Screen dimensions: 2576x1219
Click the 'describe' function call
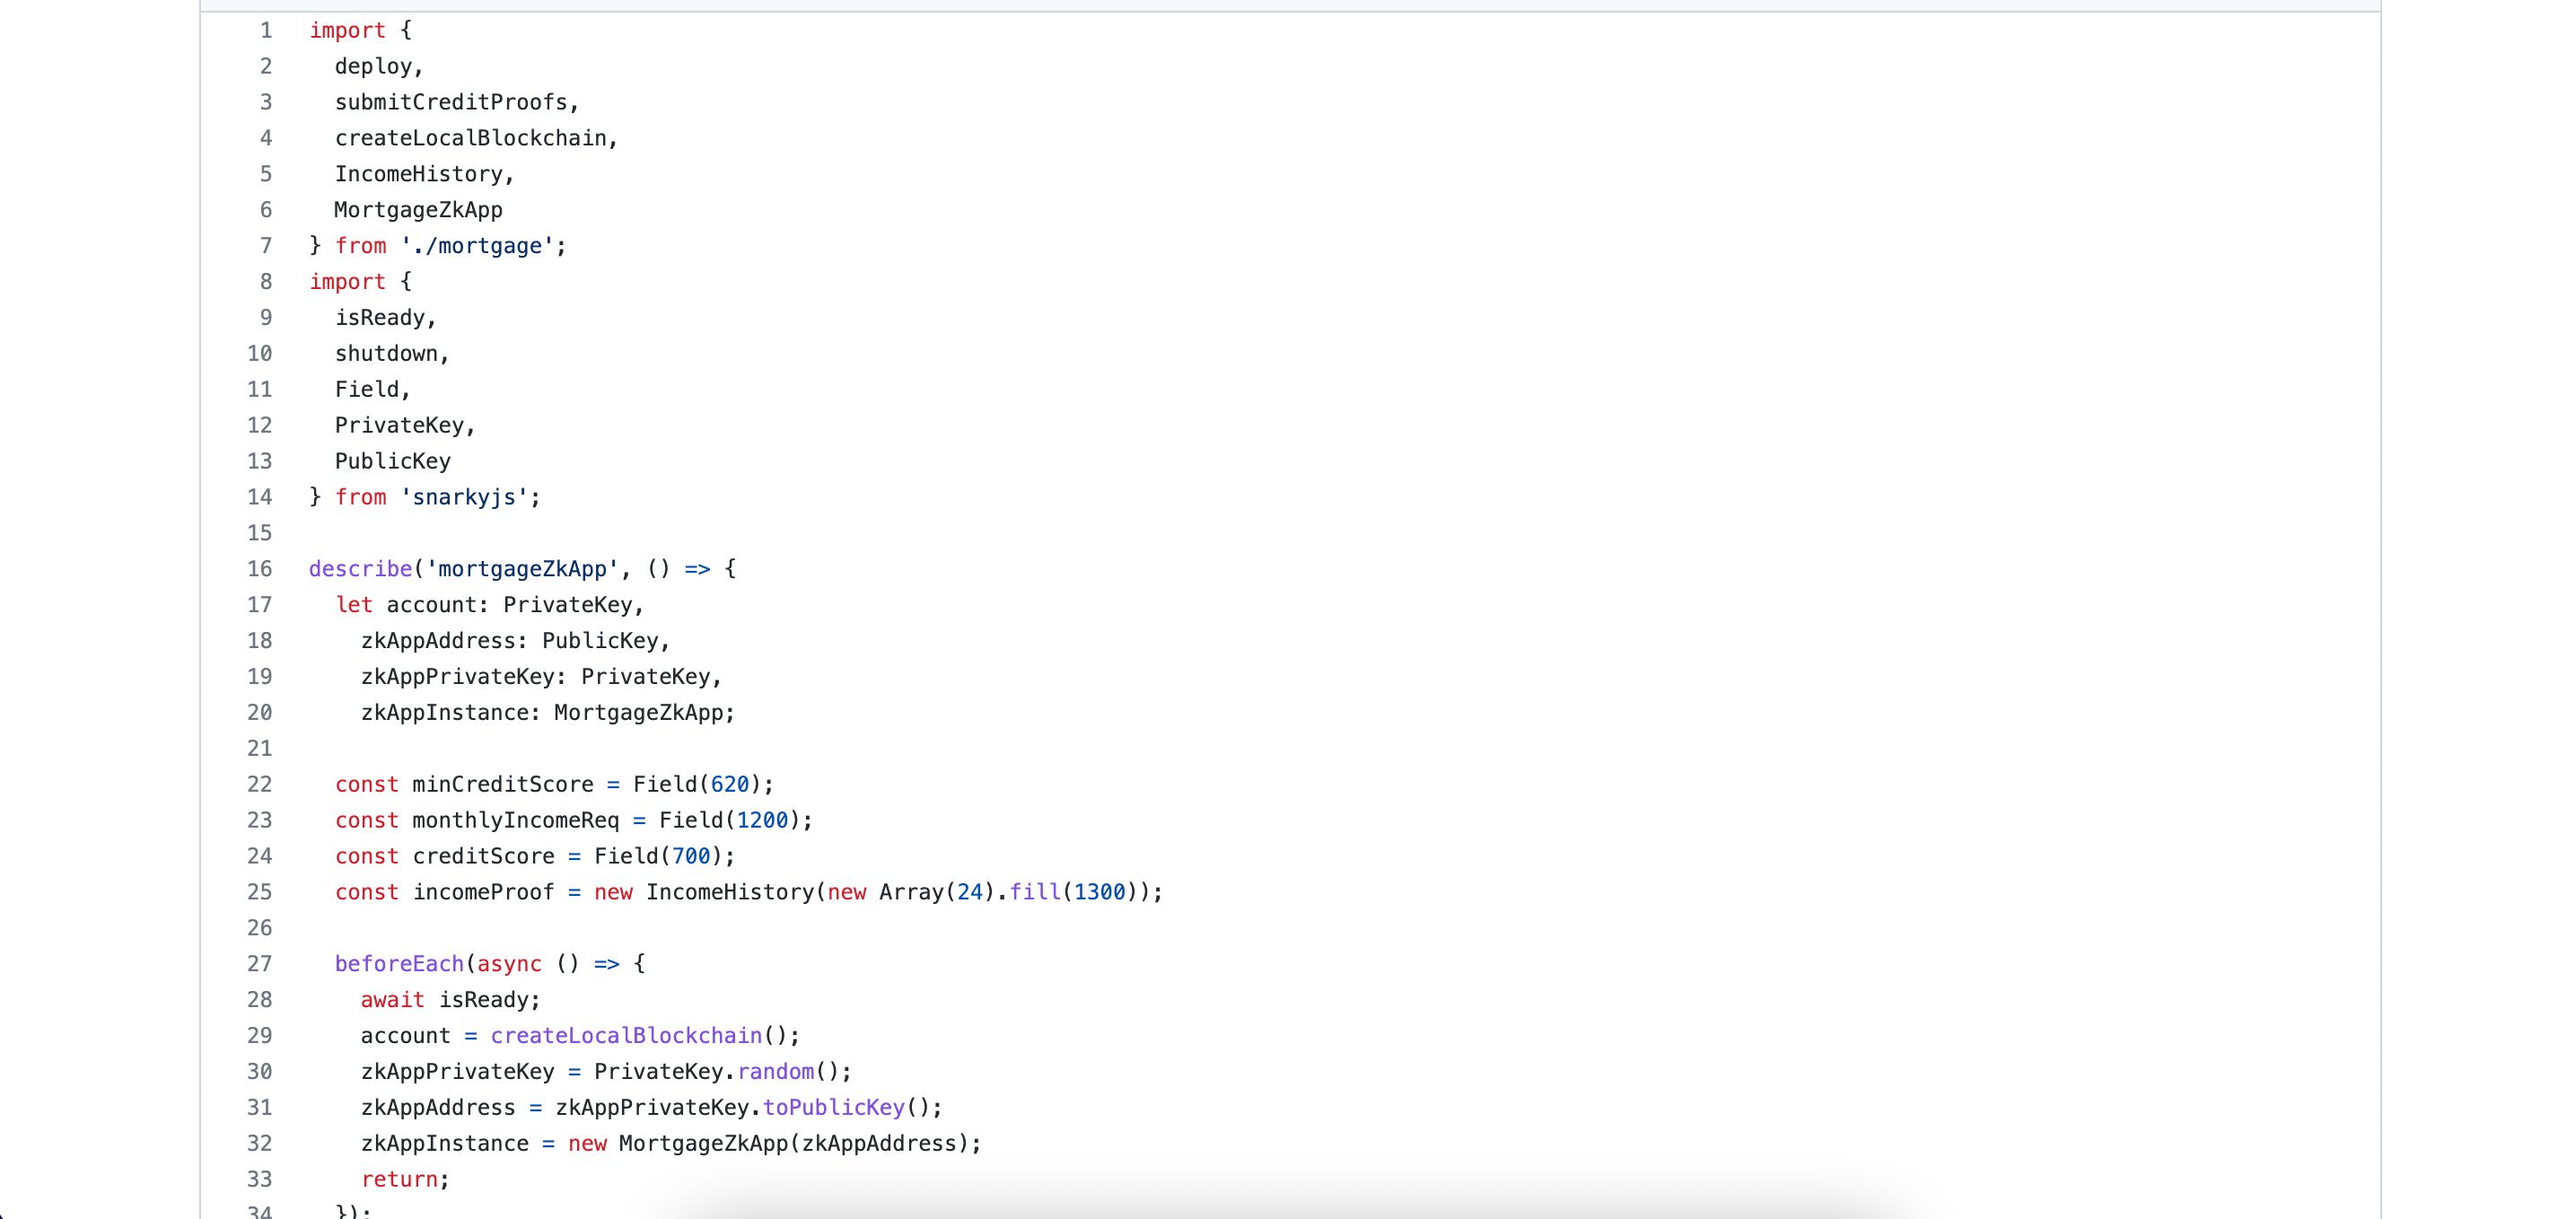360,569
